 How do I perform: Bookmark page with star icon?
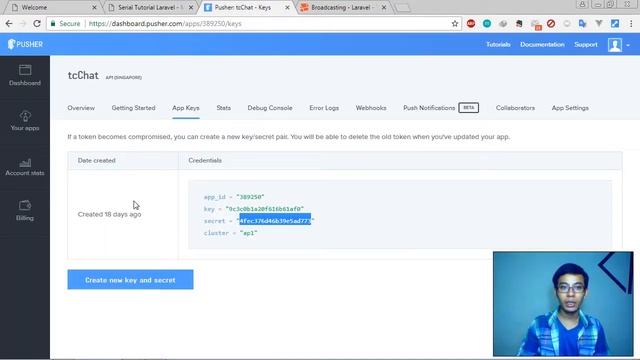[455, 24]
